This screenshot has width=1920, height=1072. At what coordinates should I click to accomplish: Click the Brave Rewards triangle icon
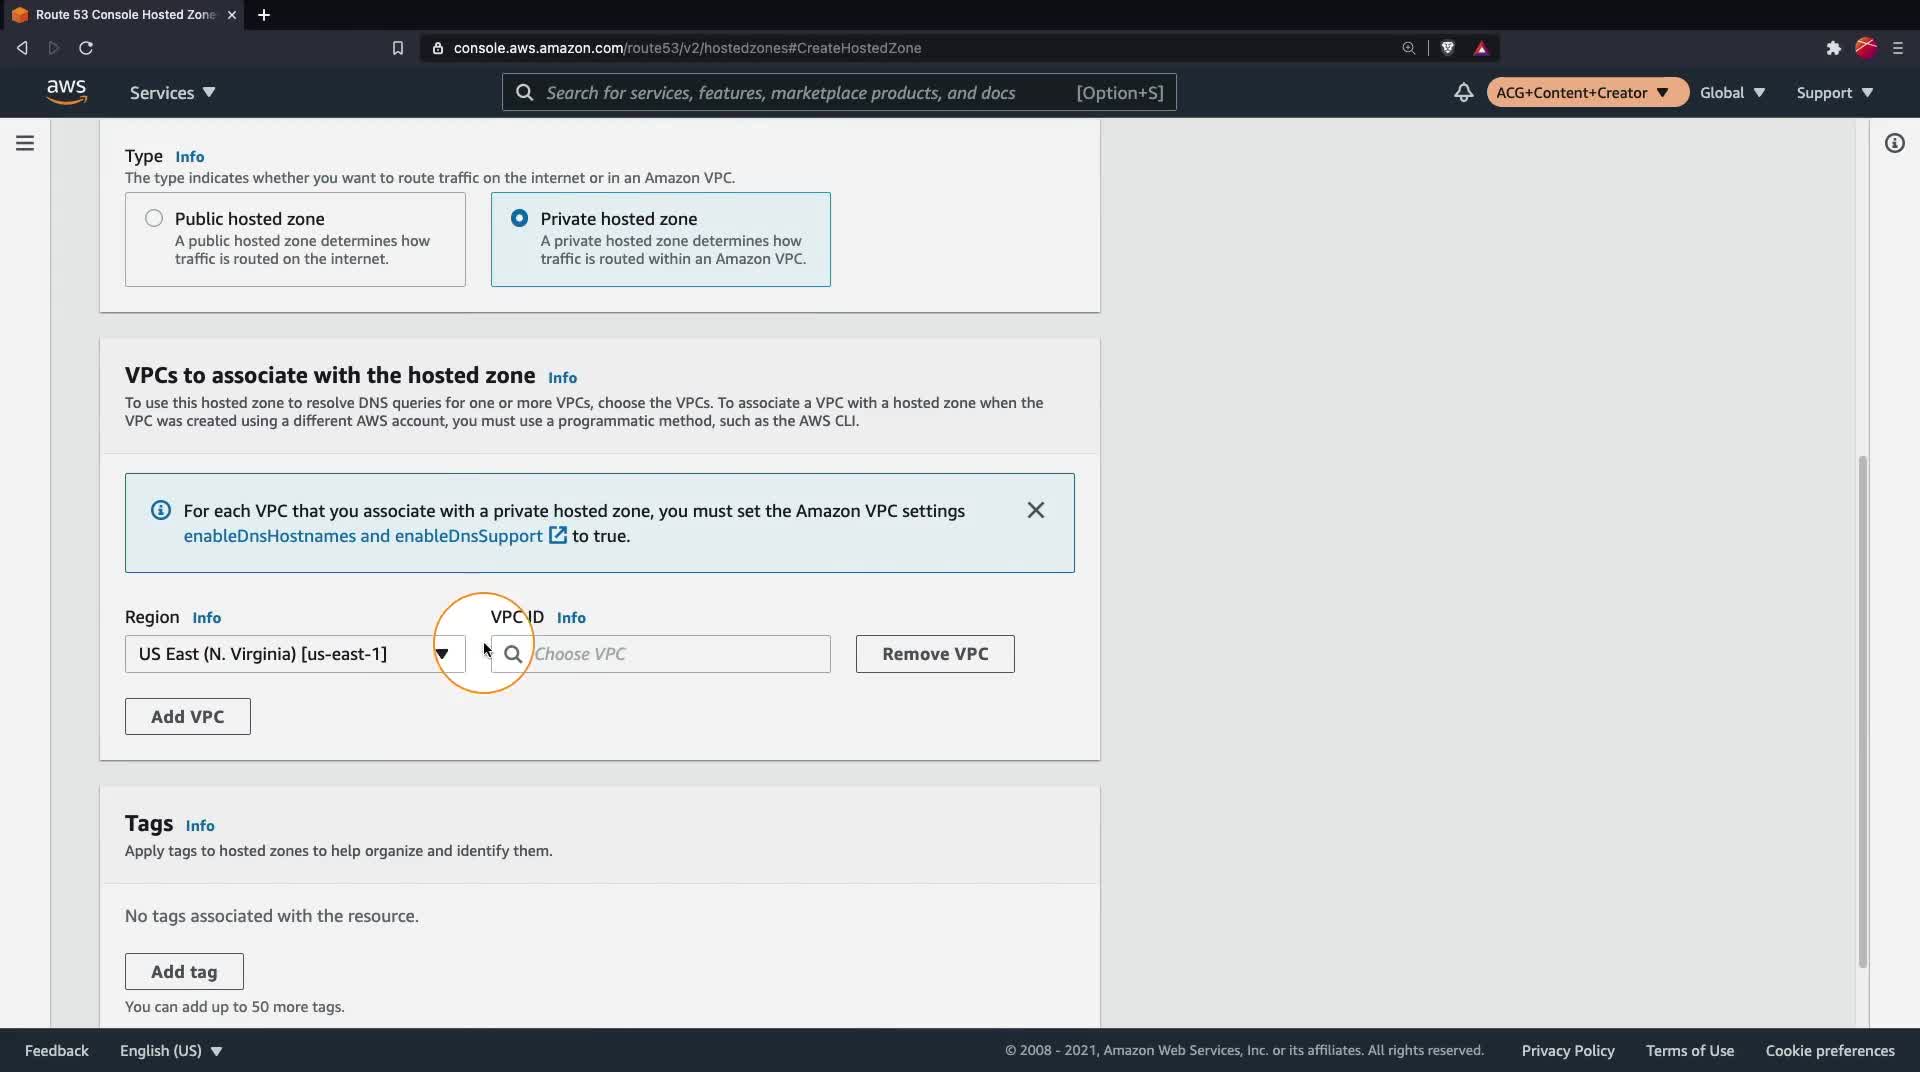[x=1481, y=48]
